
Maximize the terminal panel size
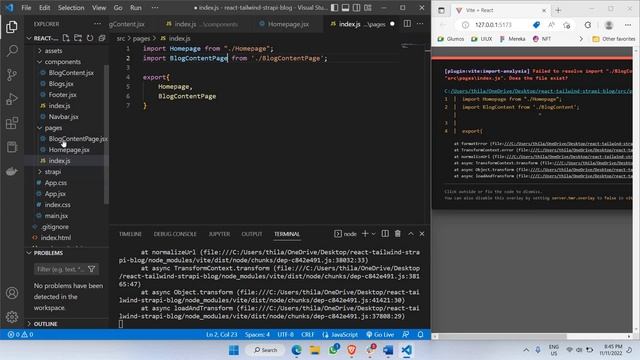coord(411,233)
